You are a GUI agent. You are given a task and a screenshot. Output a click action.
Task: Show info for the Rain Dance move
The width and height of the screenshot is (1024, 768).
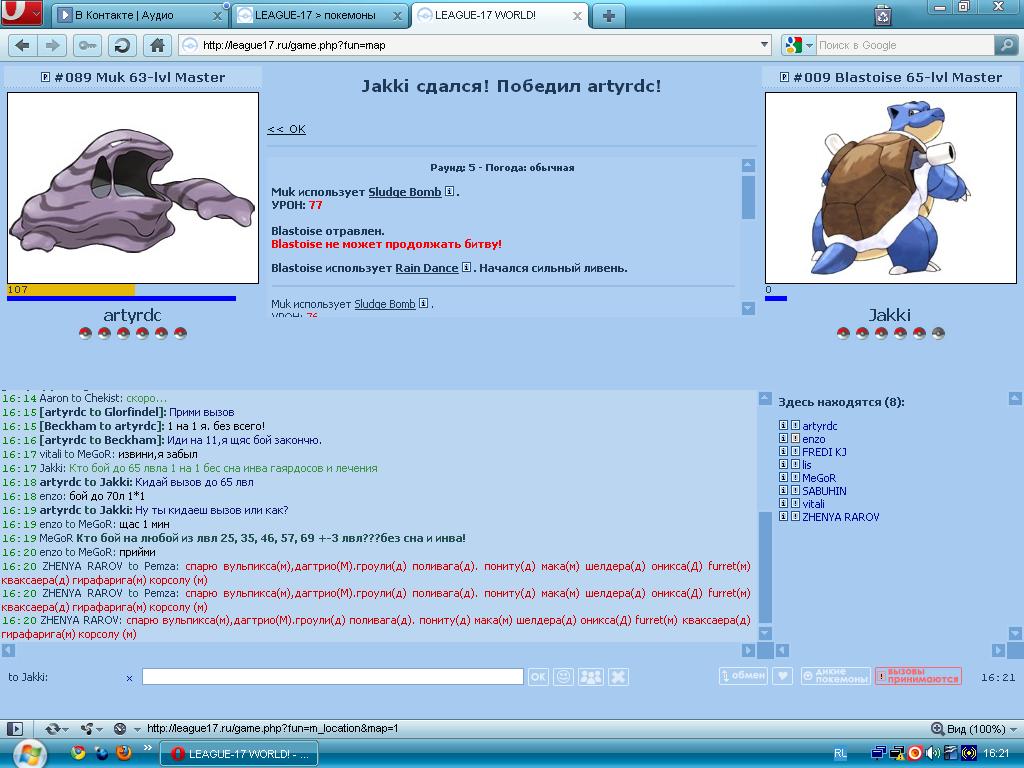[466, 267]
